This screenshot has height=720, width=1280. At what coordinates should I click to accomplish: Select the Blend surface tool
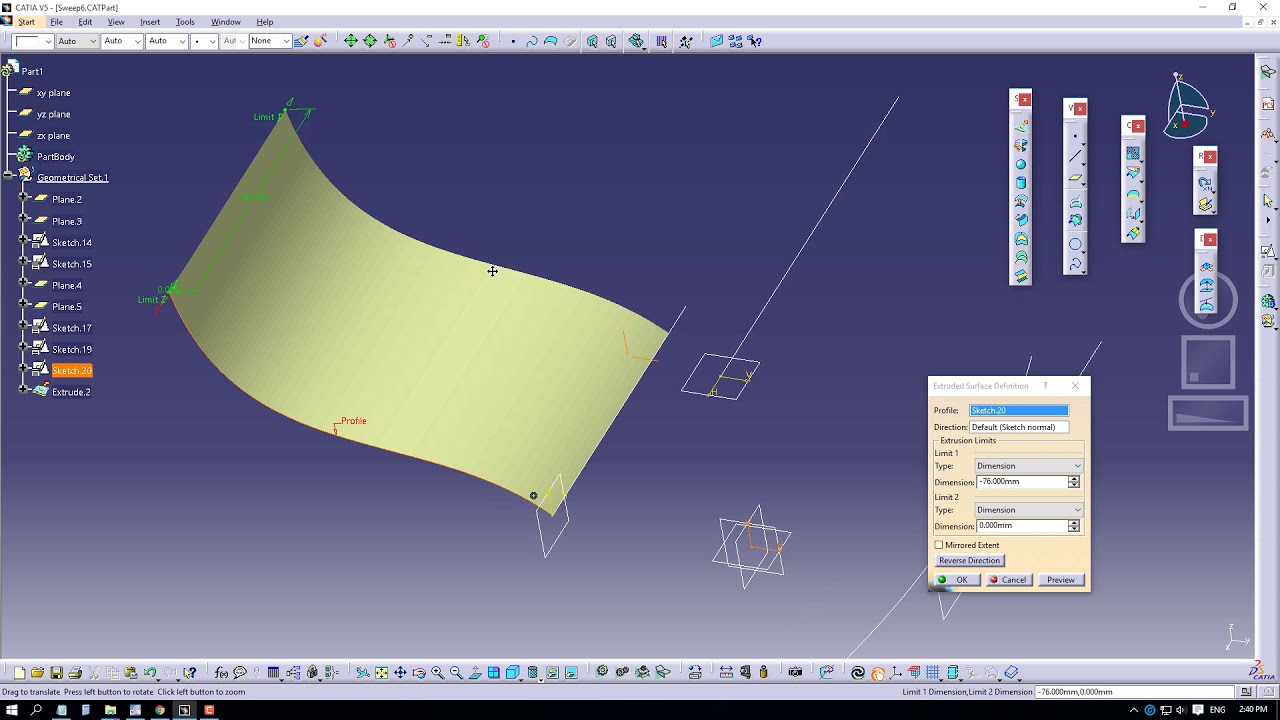point(1021,275)
